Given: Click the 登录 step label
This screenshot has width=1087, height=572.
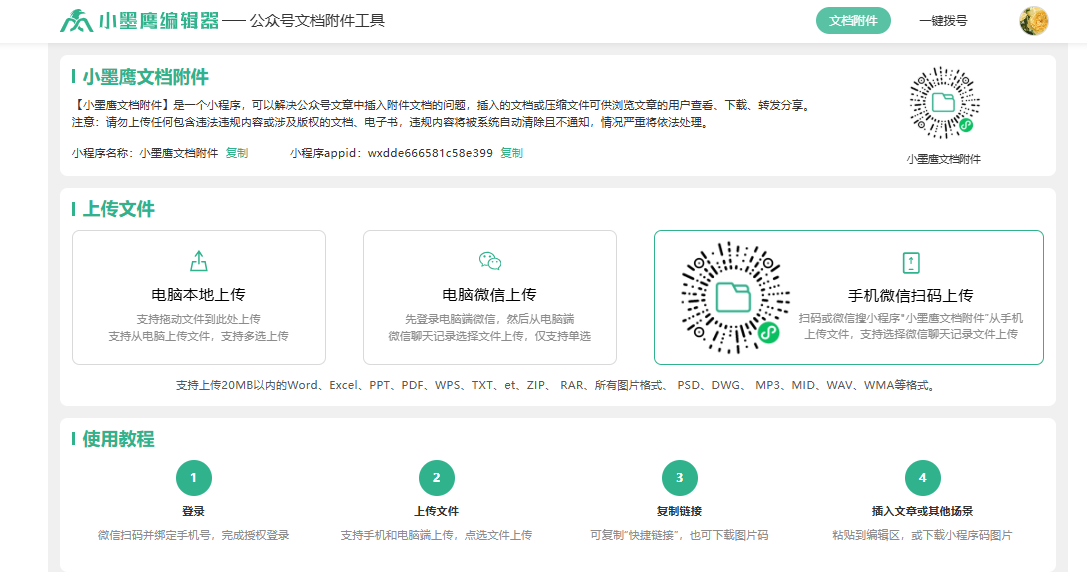Looking at the screenshot, I should click(x=193, y=511).
